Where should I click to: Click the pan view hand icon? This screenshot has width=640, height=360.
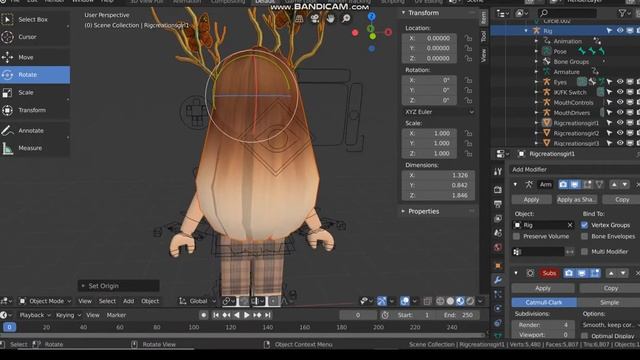click(x=330, y=19)
